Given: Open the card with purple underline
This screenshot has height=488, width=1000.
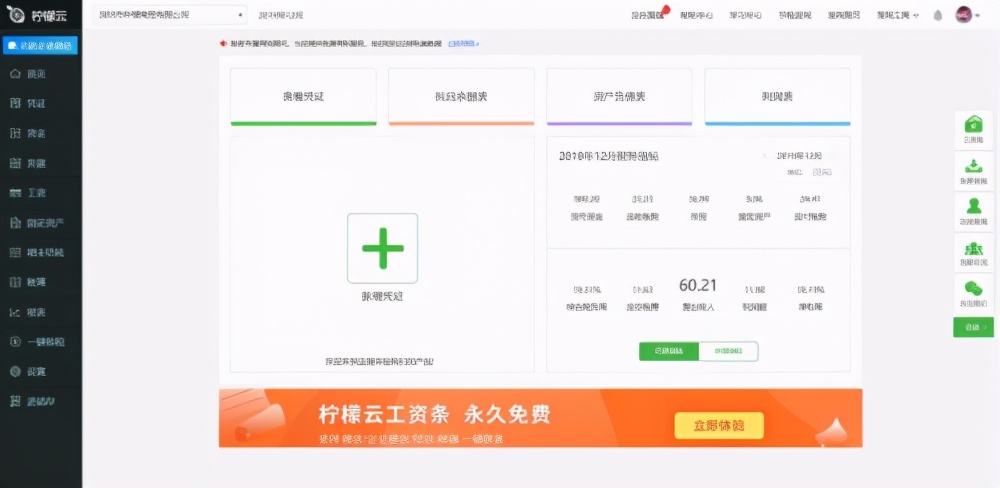Looking at the screenshot, I should click(x=619, y=96).
